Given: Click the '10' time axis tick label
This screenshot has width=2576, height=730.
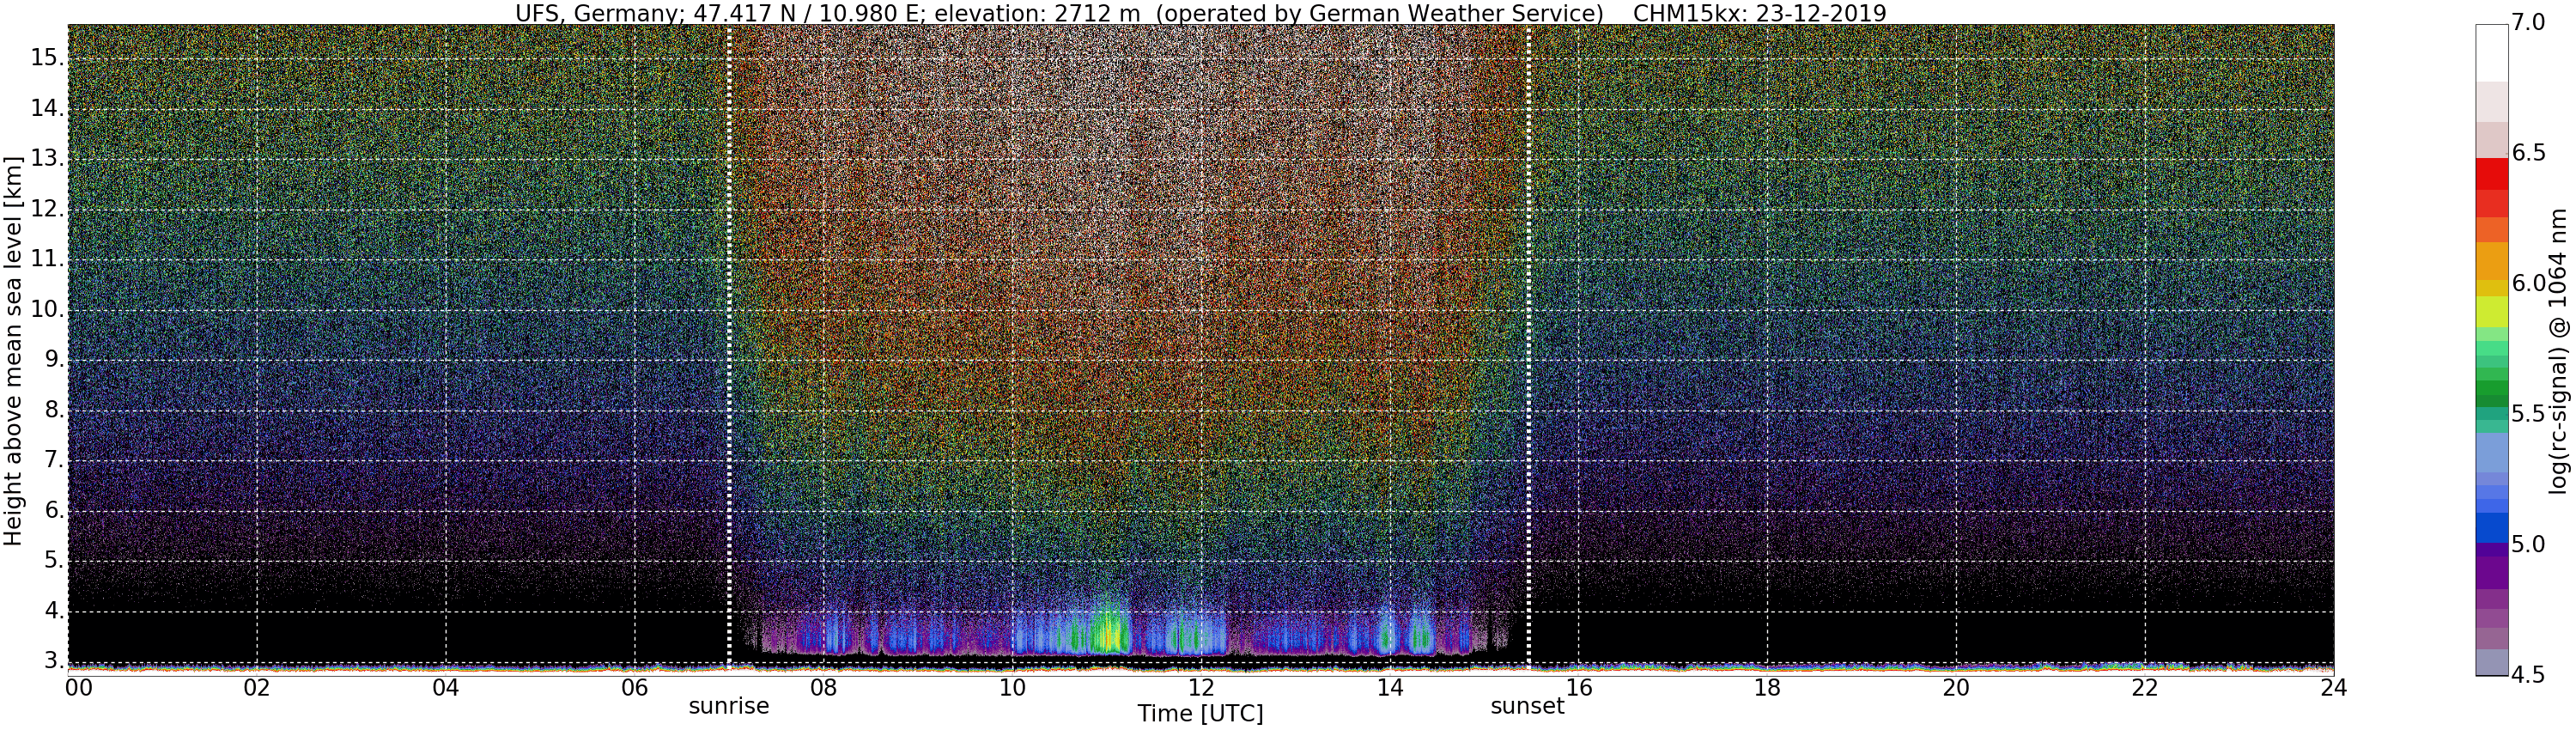Looking at the screenshot, I should click(x=1012, y=687).
